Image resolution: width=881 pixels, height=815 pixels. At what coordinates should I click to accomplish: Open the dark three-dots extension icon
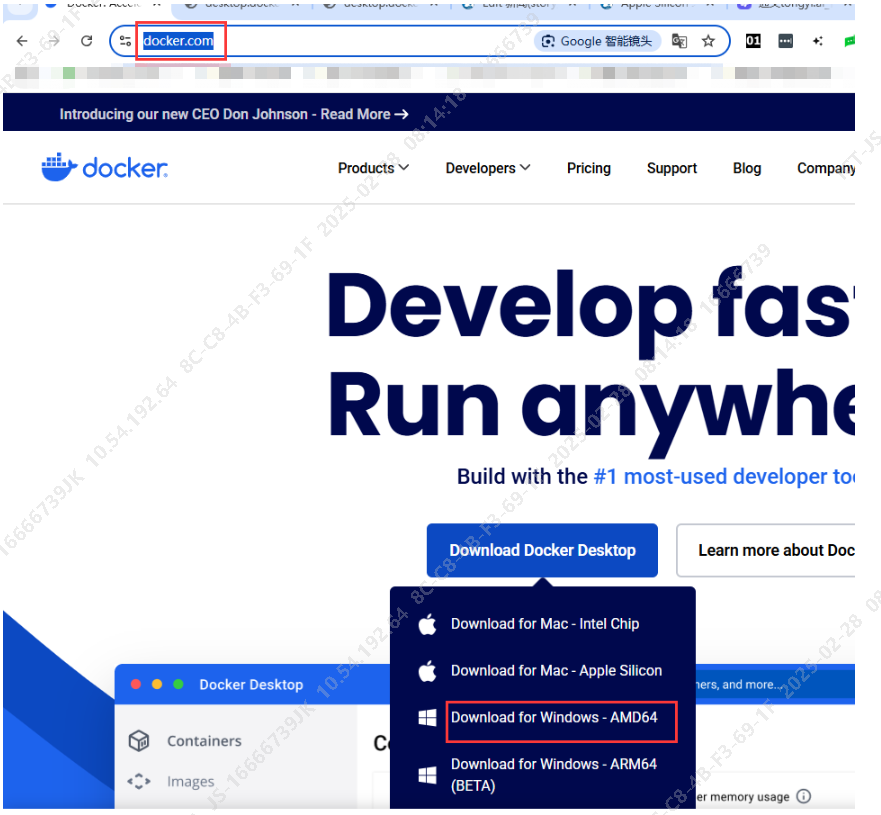click(x=785, y=40)
